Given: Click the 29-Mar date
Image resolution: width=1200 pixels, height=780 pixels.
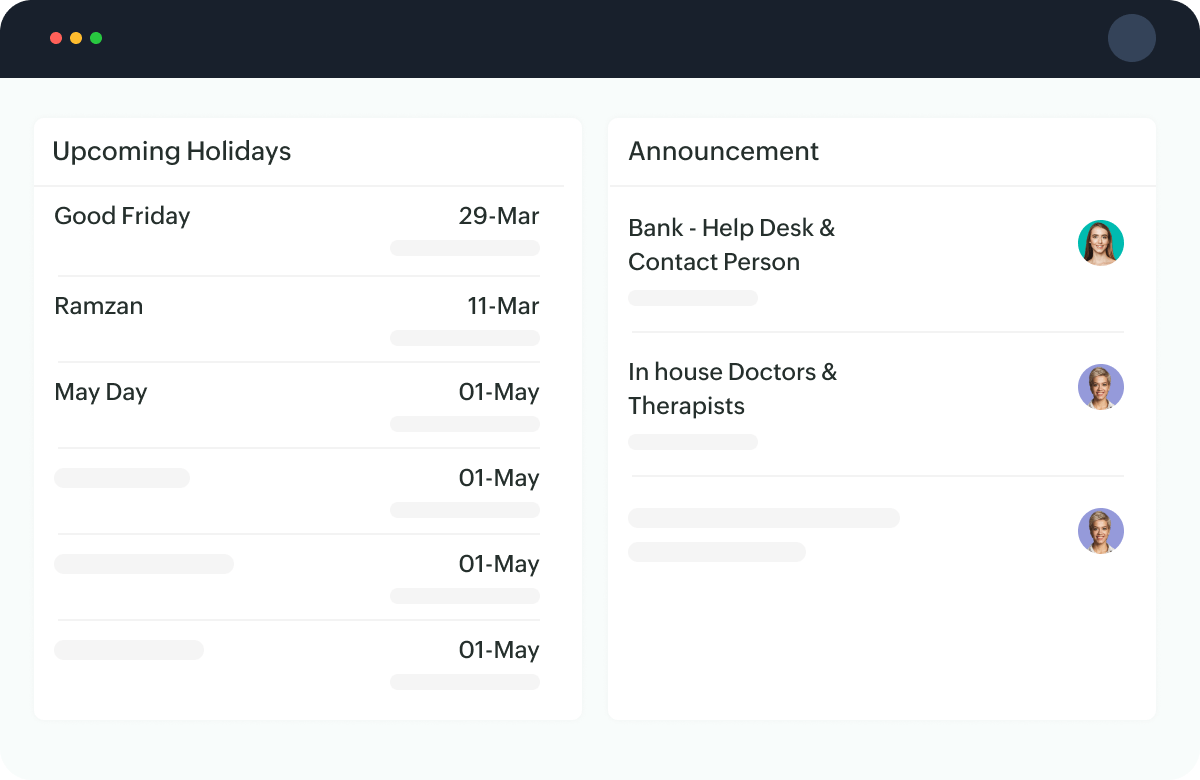Looking at the screenshot, I should [499, 216].
